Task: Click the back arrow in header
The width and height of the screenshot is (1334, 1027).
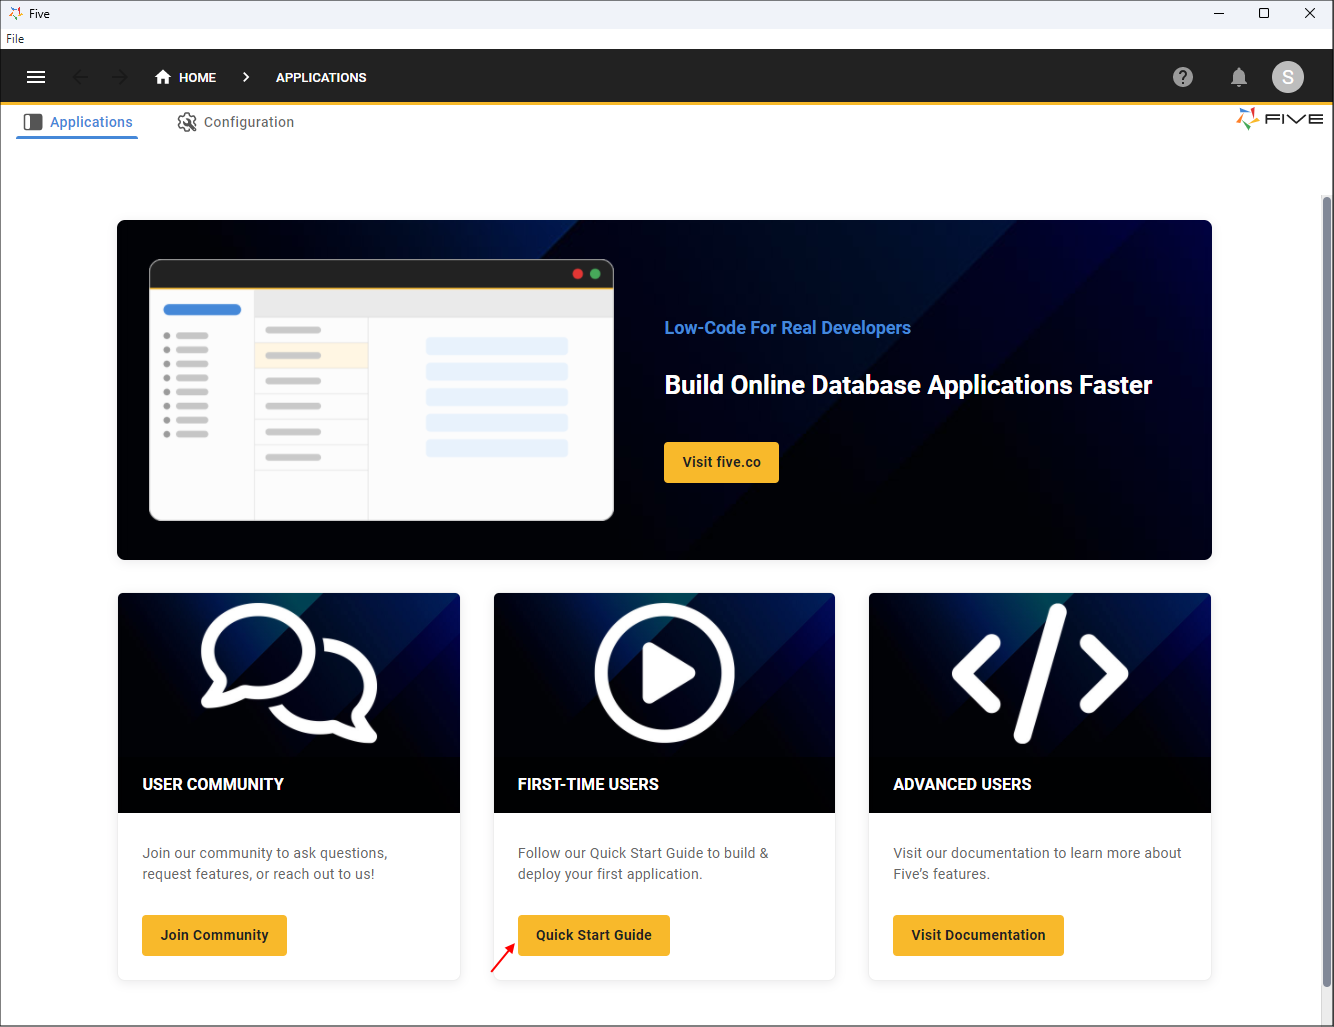Action: pos(81,77)
